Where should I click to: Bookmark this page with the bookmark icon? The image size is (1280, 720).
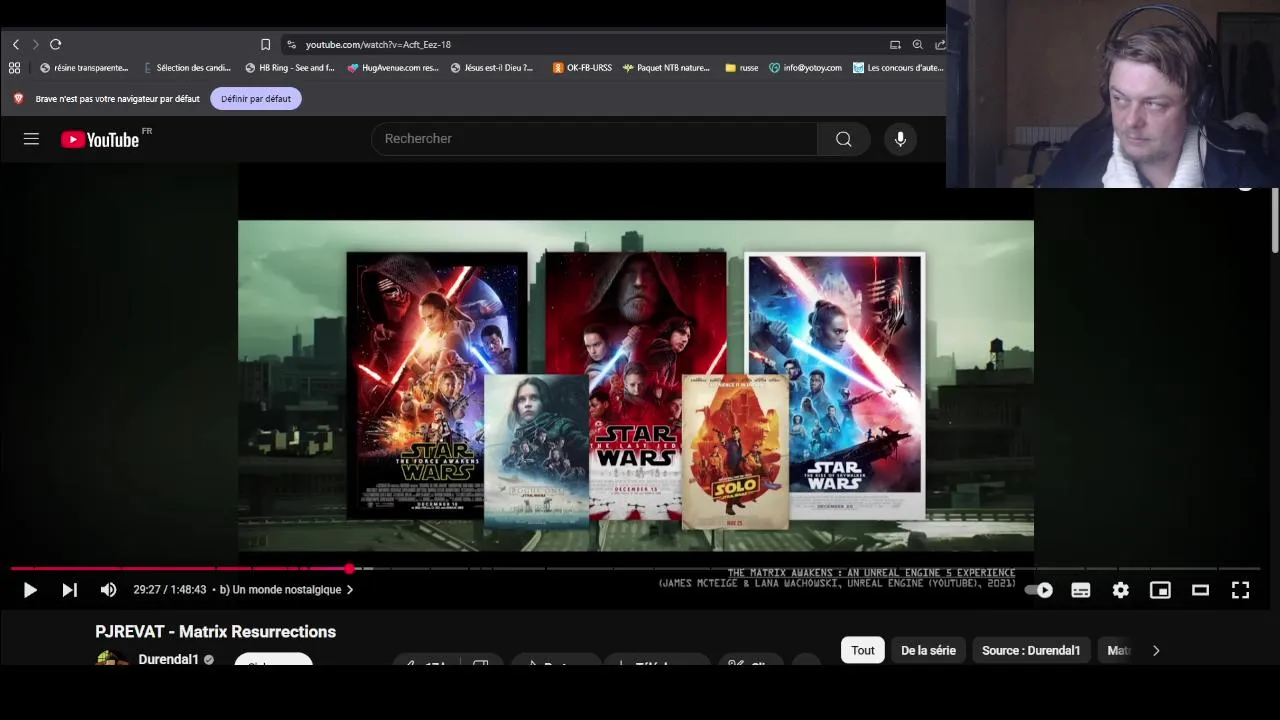pos(265,45)
